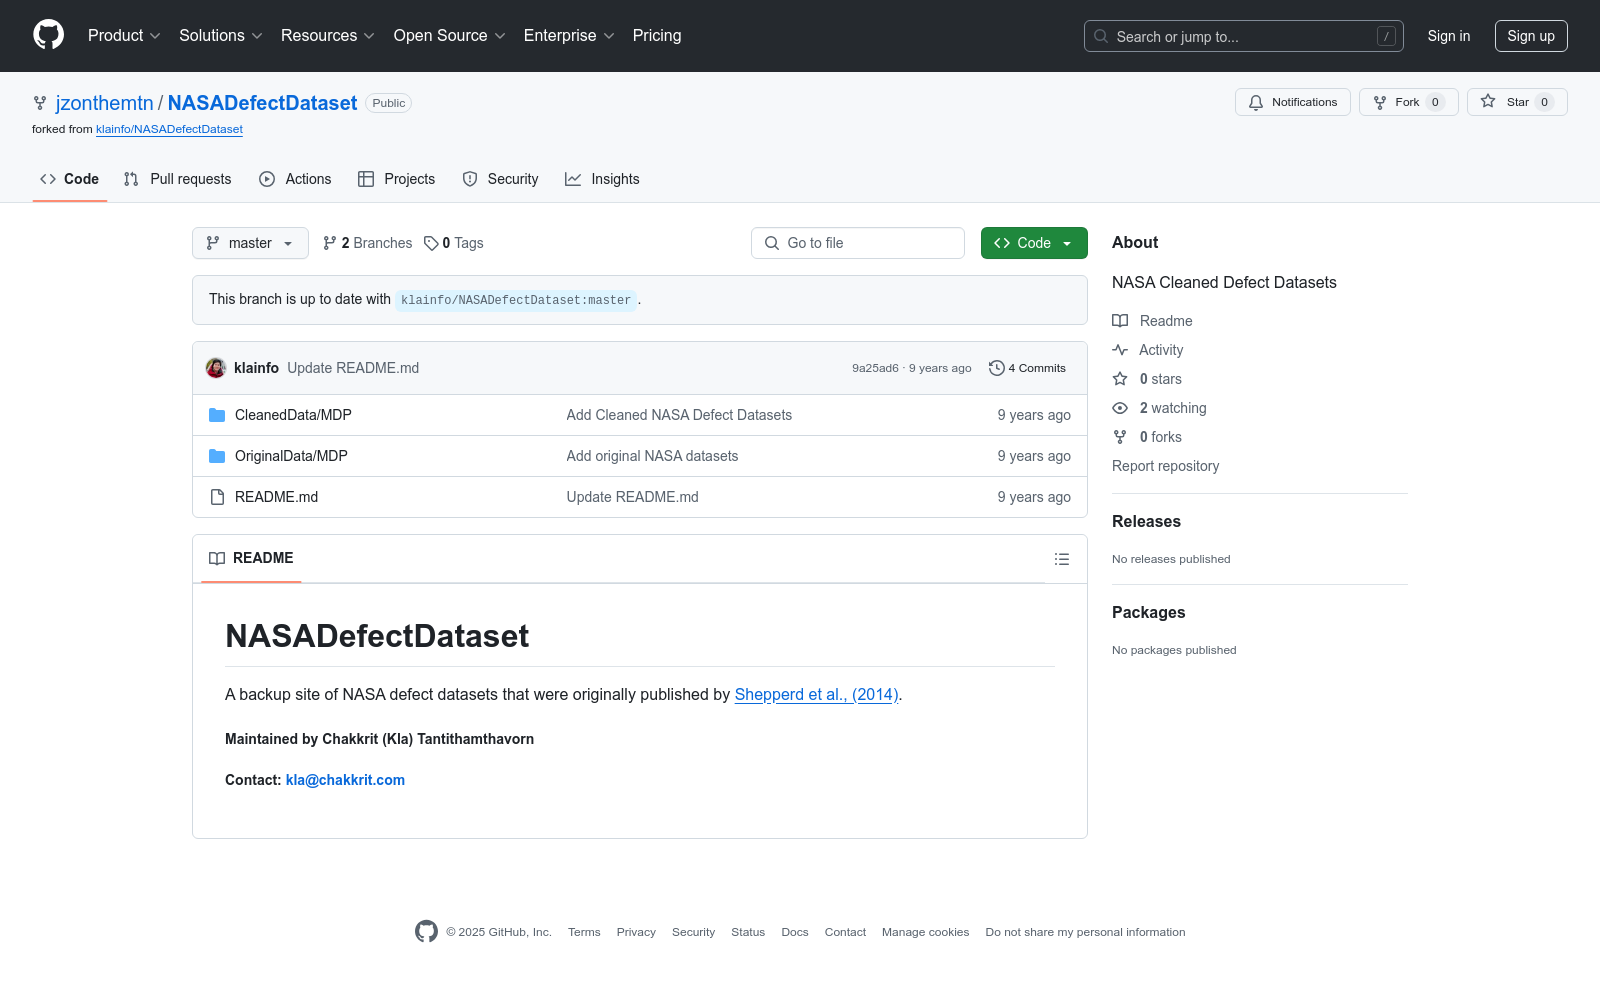This screenshot has height=1000, width=1600.
Task: Open the Docs footer link
Action: click(x=795, y=932)
